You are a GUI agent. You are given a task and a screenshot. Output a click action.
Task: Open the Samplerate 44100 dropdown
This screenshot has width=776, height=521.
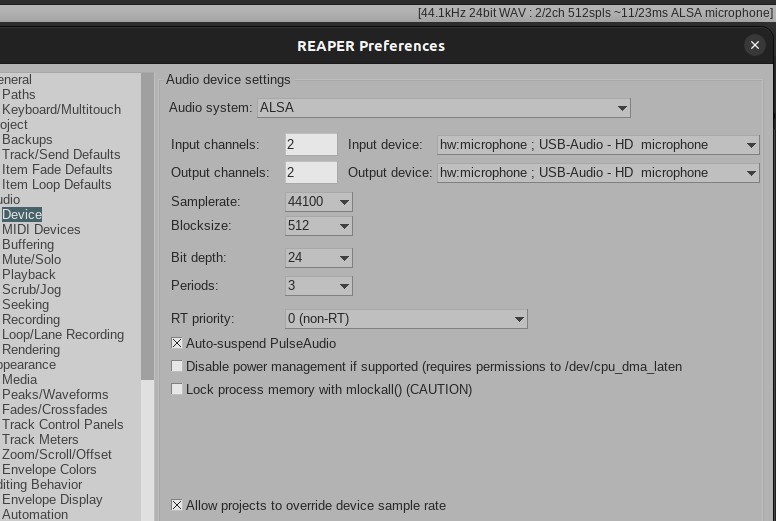tap(319, 201)
